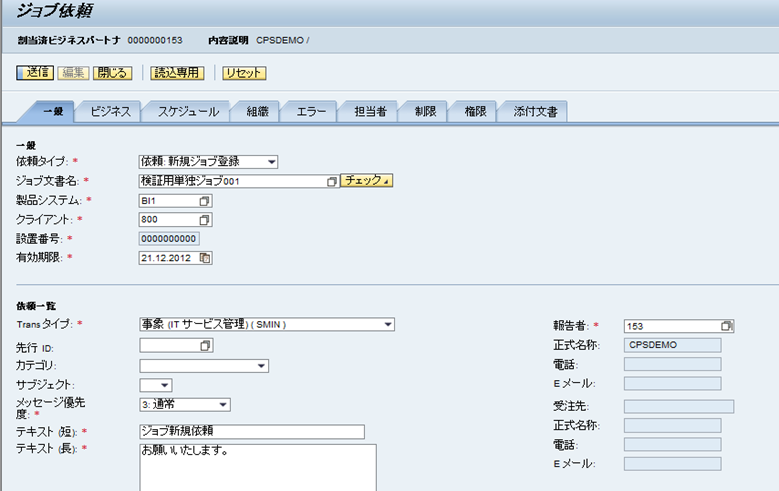Click value help icon beside 製品システム field
Image resolution: width=779 pixels, height=491 pixels.
pyautogui.click(x=205, y=200)
